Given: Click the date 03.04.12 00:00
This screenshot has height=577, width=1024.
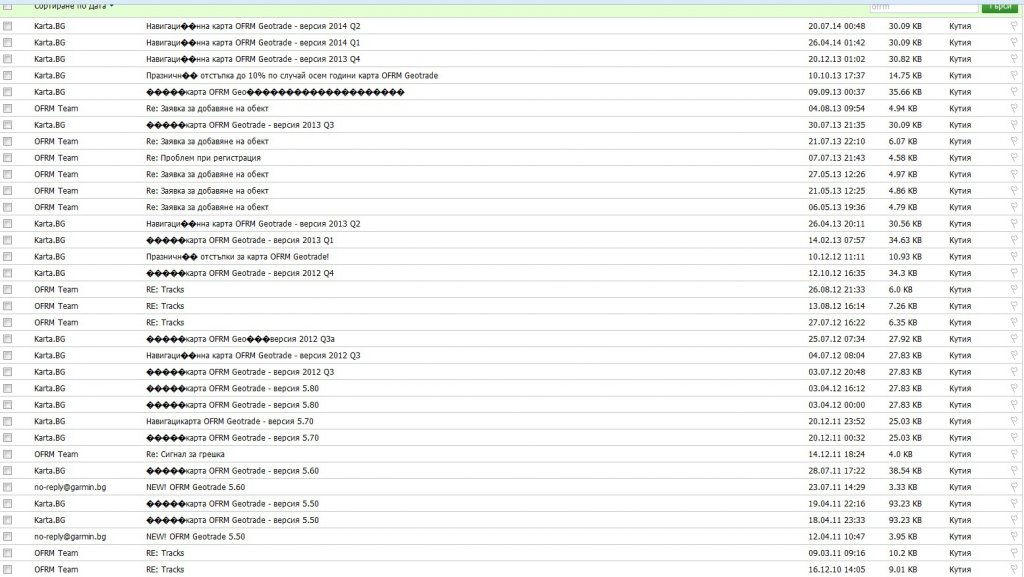Looking at the screenshot, I should click(837, 405).
